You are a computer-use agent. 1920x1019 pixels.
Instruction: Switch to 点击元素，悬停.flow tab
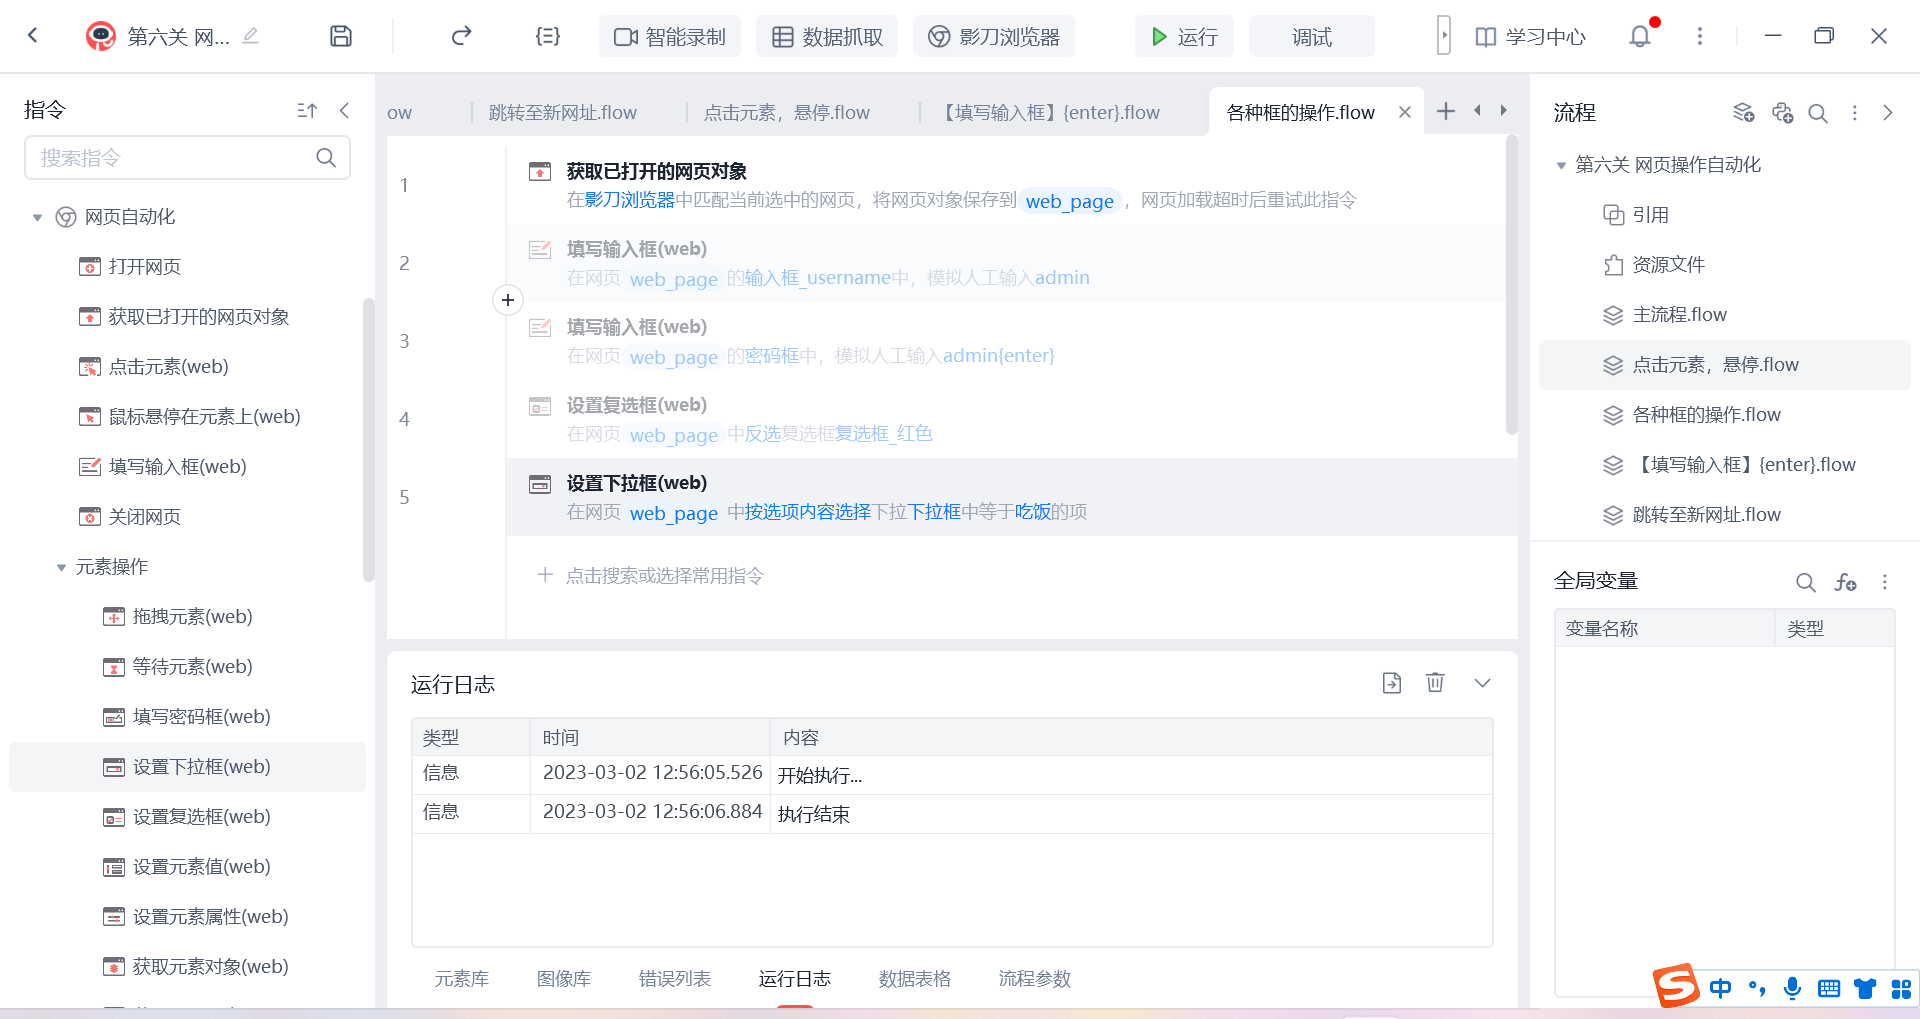(x=787, y=112)
